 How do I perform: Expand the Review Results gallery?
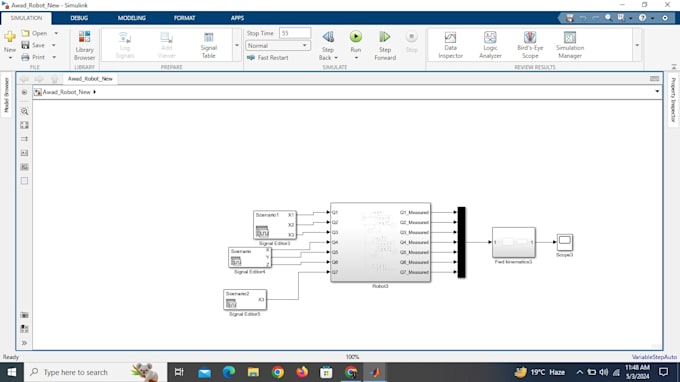(x=637, y=45)
